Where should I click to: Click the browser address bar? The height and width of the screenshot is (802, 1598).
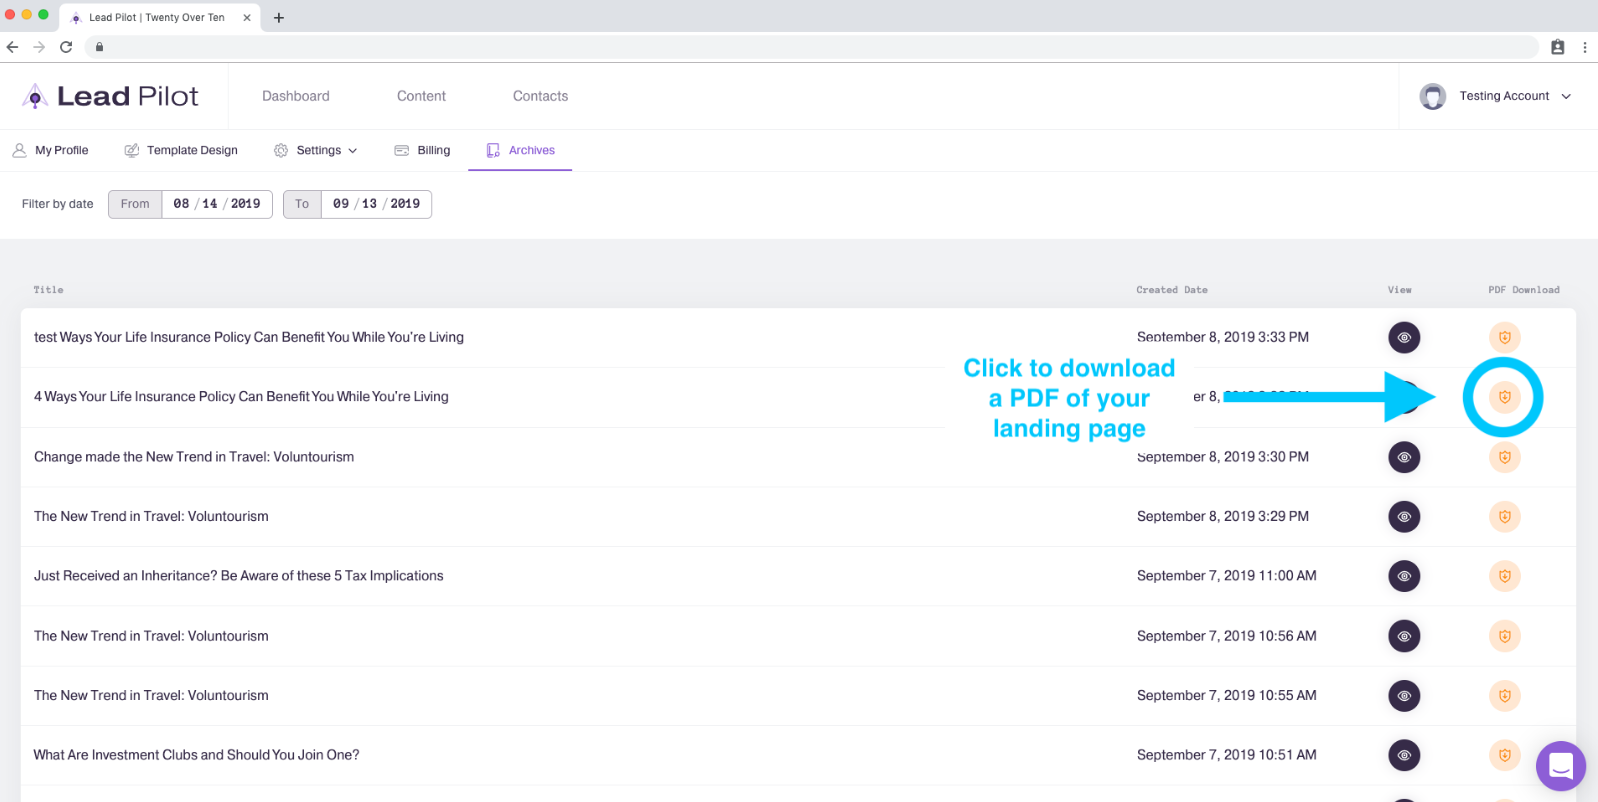click(x=812, y=47)
